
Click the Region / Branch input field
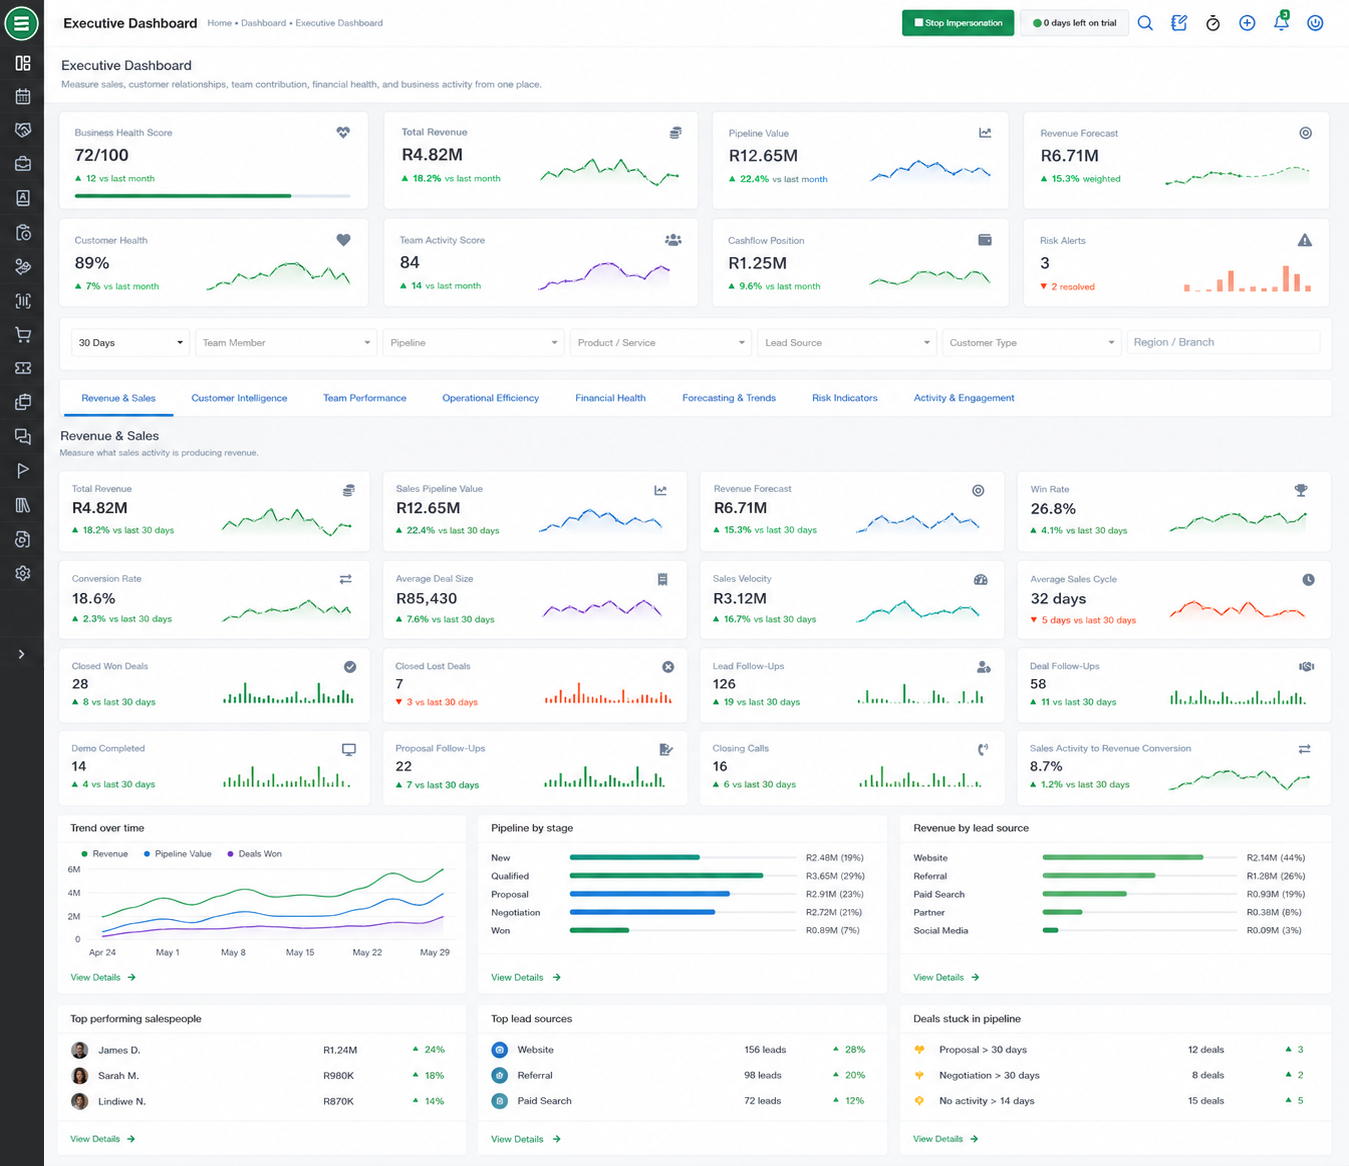click(1223, 342)
